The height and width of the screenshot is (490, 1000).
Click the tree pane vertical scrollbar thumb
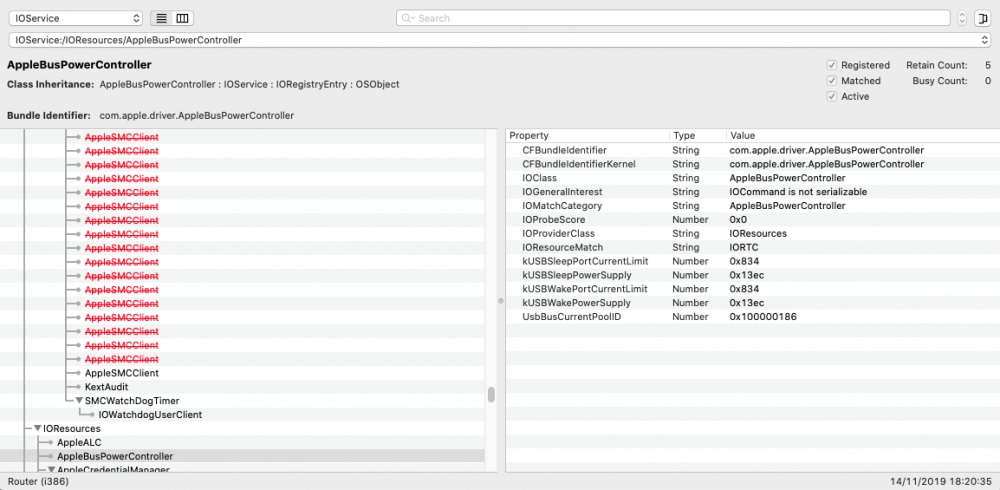pos(492,394)
